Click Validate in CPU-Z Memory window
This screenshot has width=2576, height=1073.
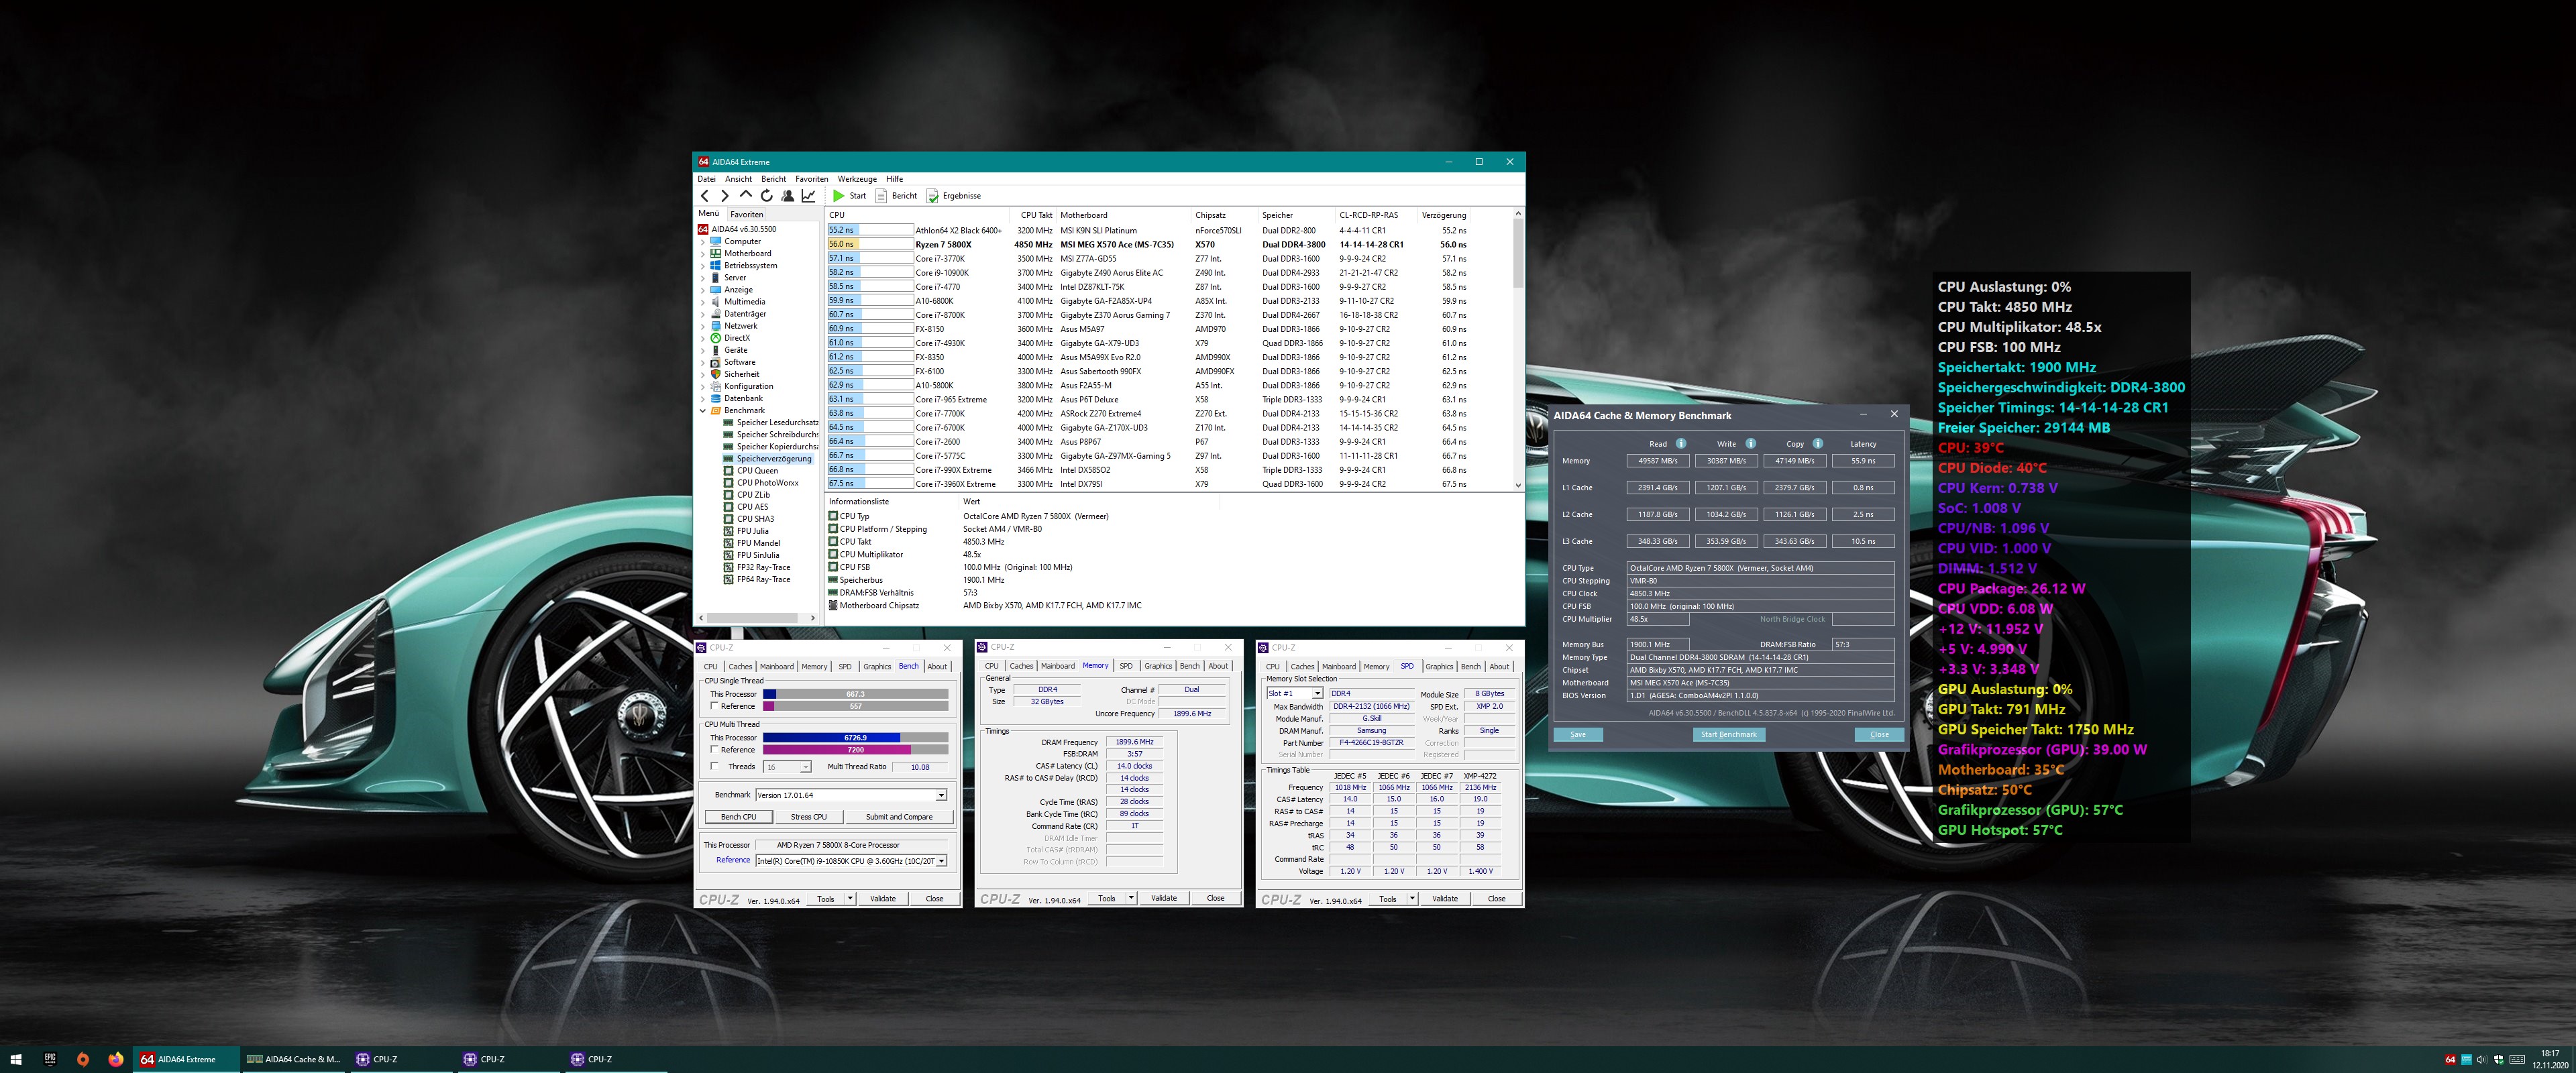pos(1164,898)
